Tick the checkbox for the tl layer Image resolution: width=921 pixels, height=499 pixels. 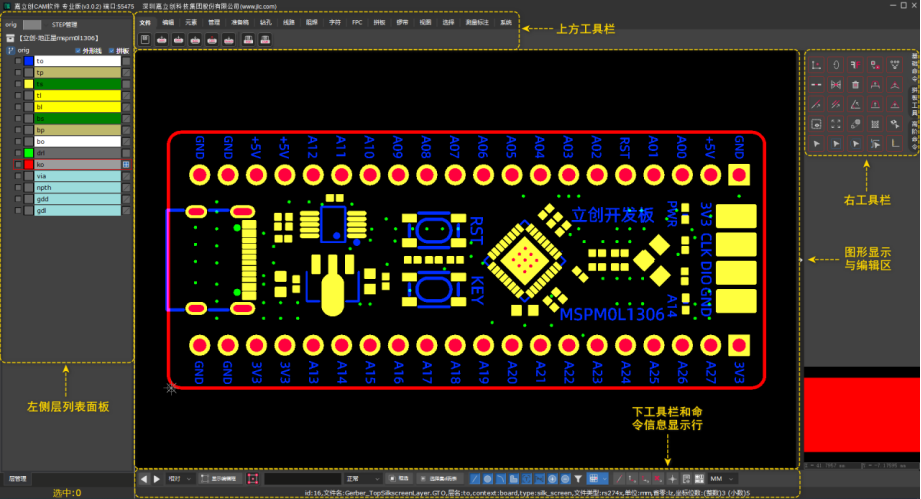18,95
